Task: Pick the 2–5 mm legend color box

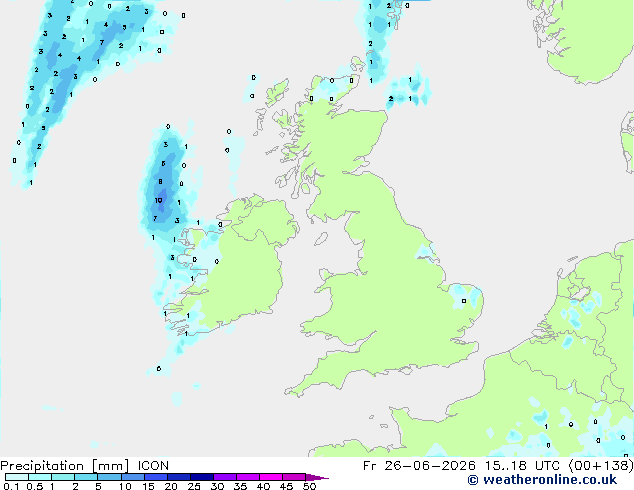Action: [x=86, y=477]
